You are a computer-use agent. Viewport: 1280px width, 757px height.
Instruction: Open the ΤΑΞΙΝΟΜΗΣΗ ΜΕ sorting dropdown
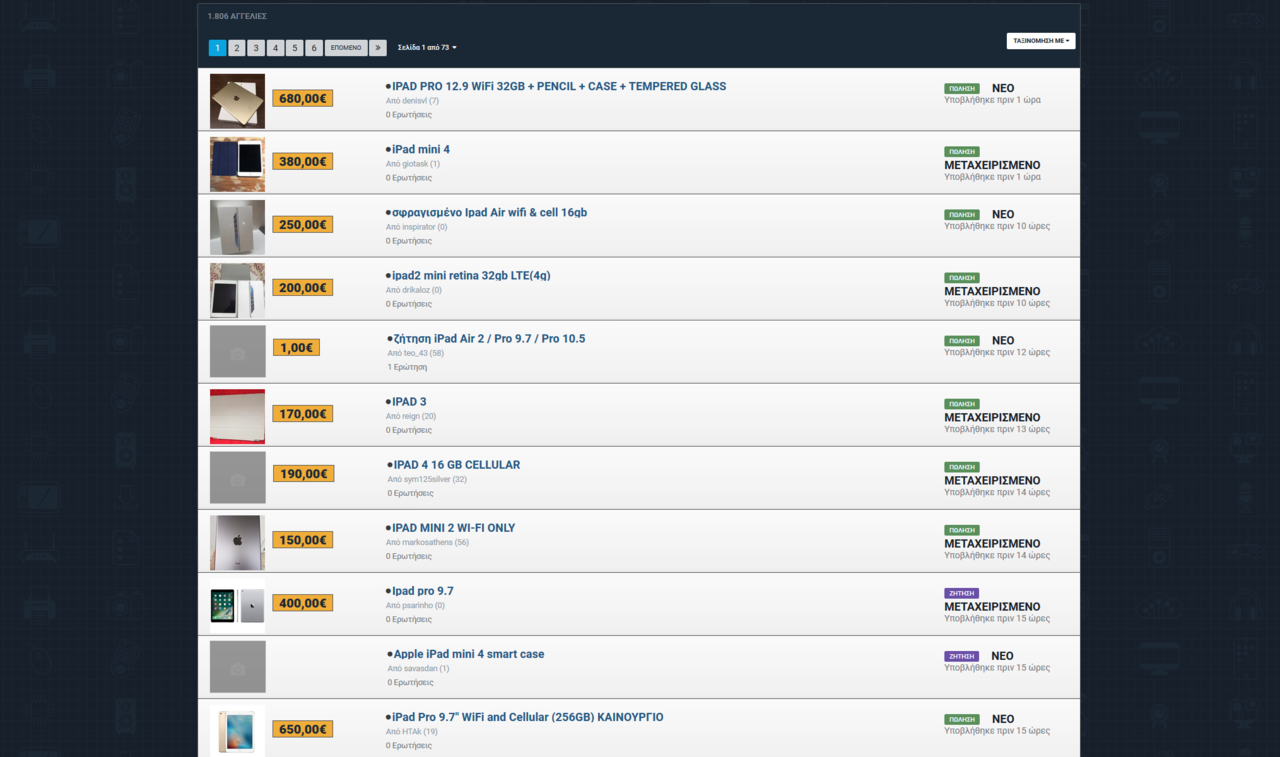(x=1041, y=41)
